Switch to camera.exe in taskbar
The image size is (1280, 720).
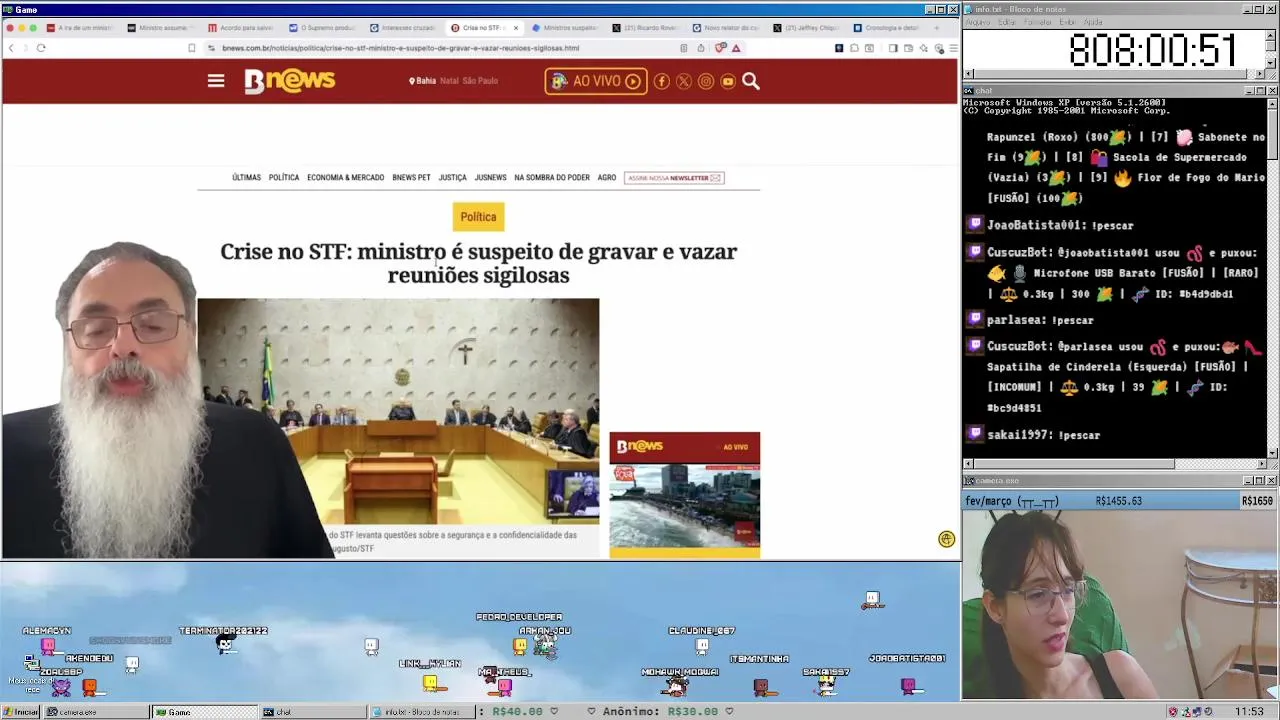pos(96,712)
